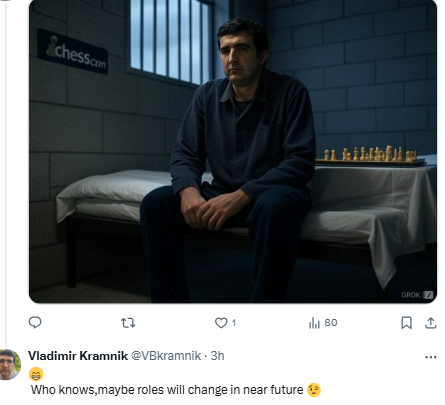
Task: Open the prison cell image full size
Action: click(233, 151)
